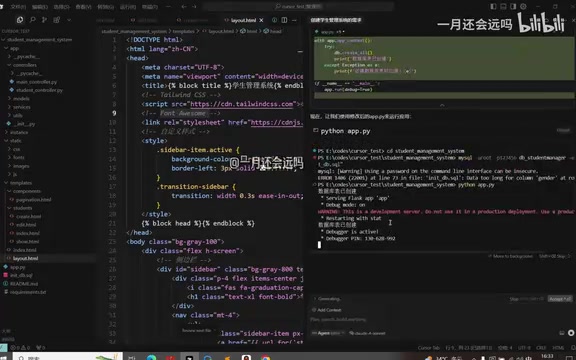The height and width of the screenshot is (360, 576).
Task: Open requirements.txt file
Action: (x=28, y=292)
